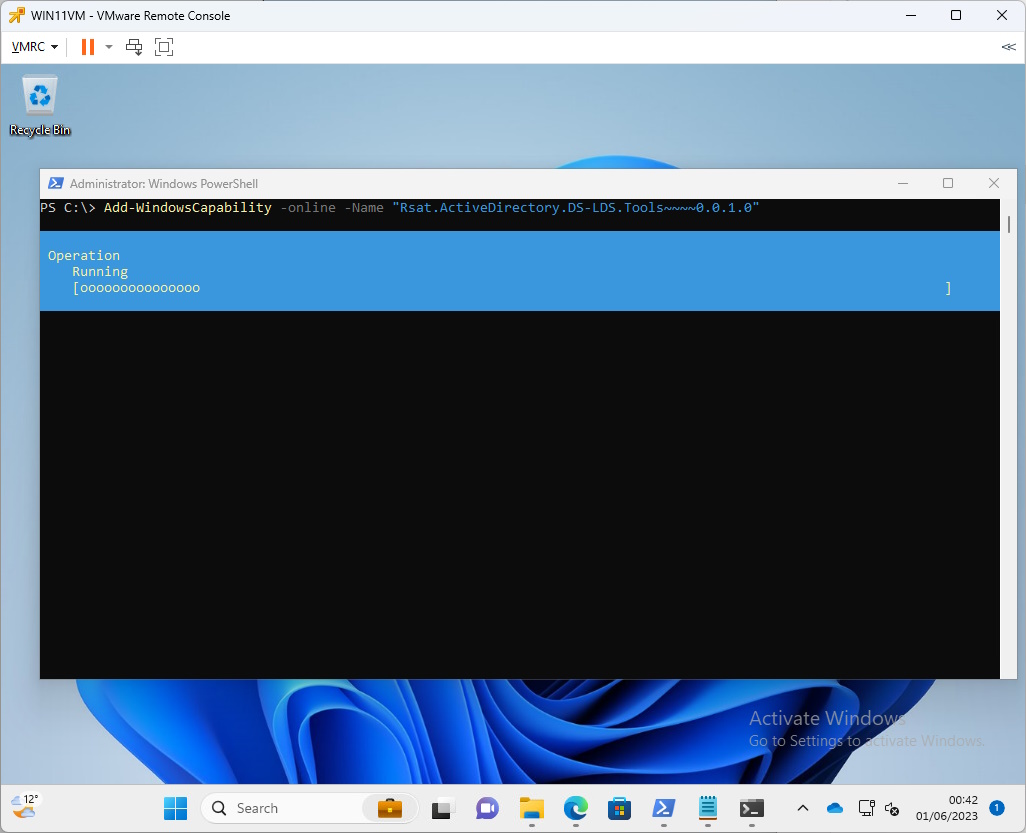Switch to PowerShell on the taskbar

point(663,809)
